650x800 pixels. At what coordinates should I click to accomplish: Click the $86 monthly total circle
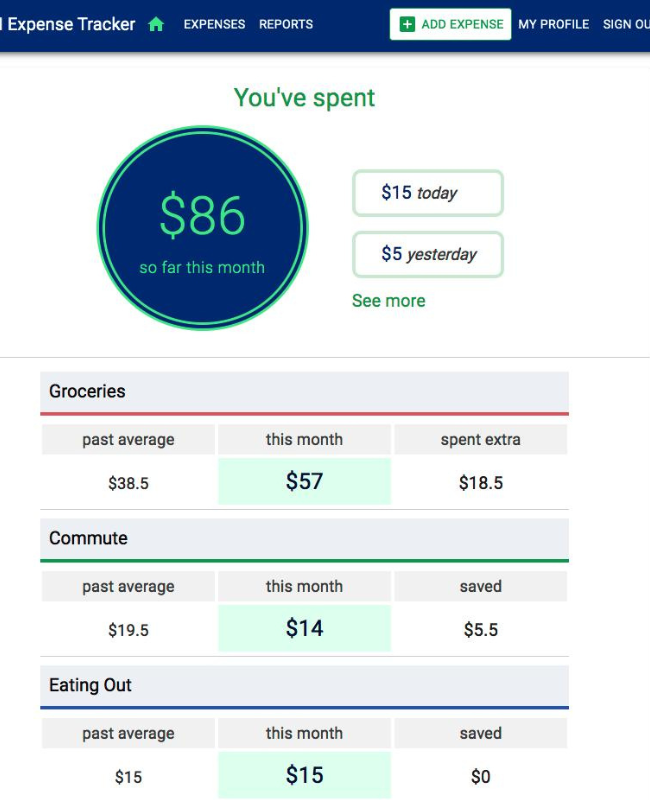[203, 228]
